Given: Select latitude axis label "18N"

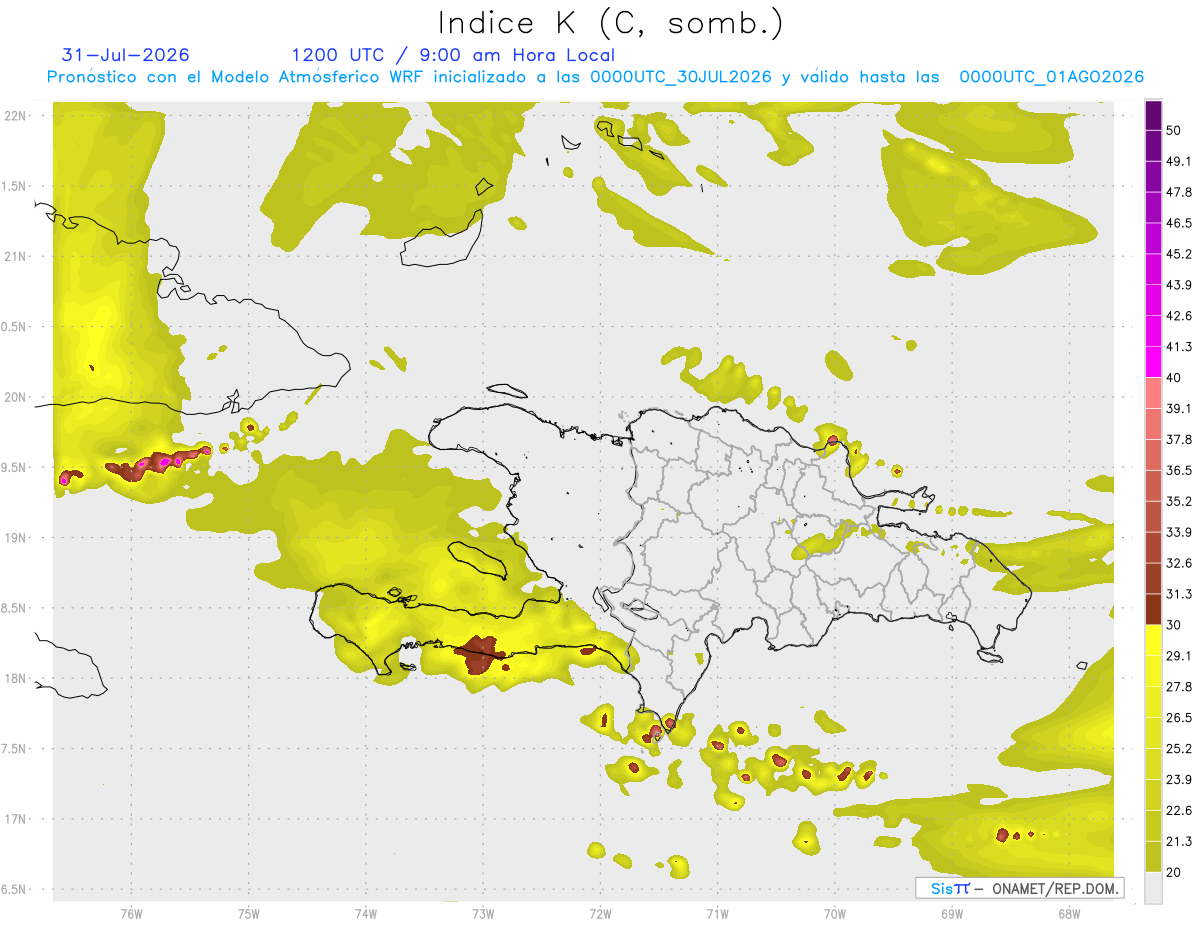Looking at the screenshot, I should click(x=17, y=678).
